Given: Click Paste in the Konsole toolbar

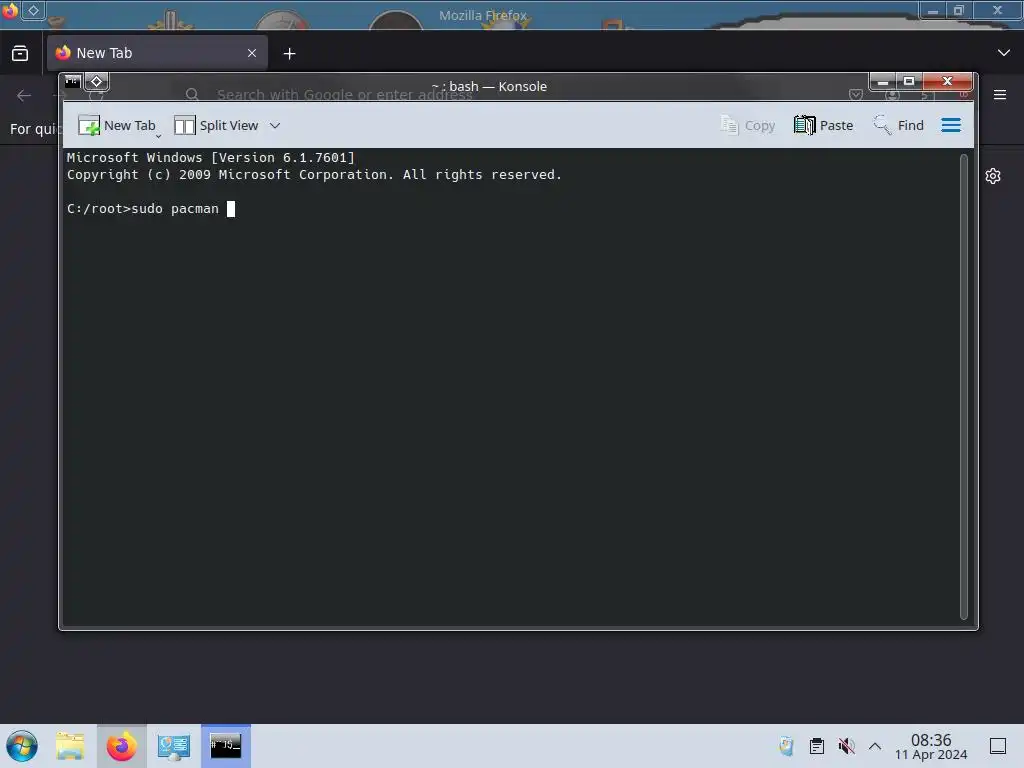Looking at the screenshot, I should [824, 125].
